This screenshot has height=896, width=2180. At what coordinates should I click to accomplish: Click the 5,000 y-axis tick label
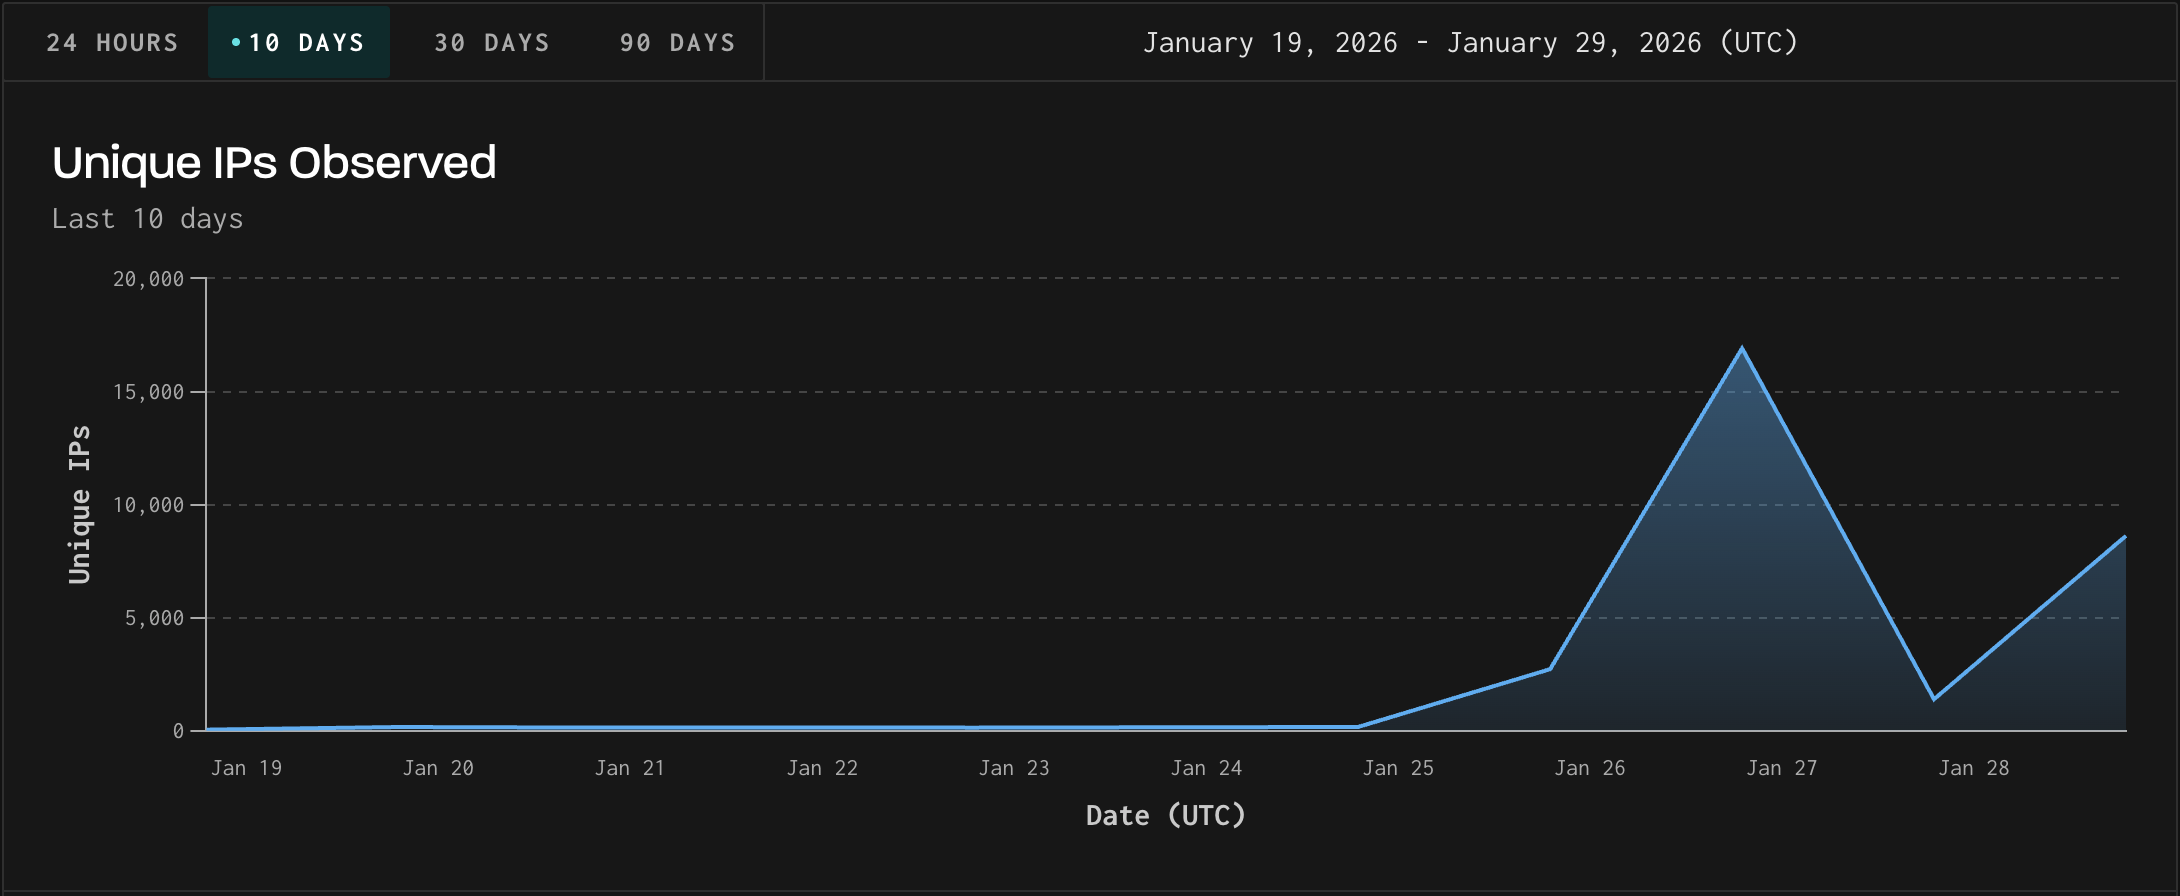[x=154, y=618]
